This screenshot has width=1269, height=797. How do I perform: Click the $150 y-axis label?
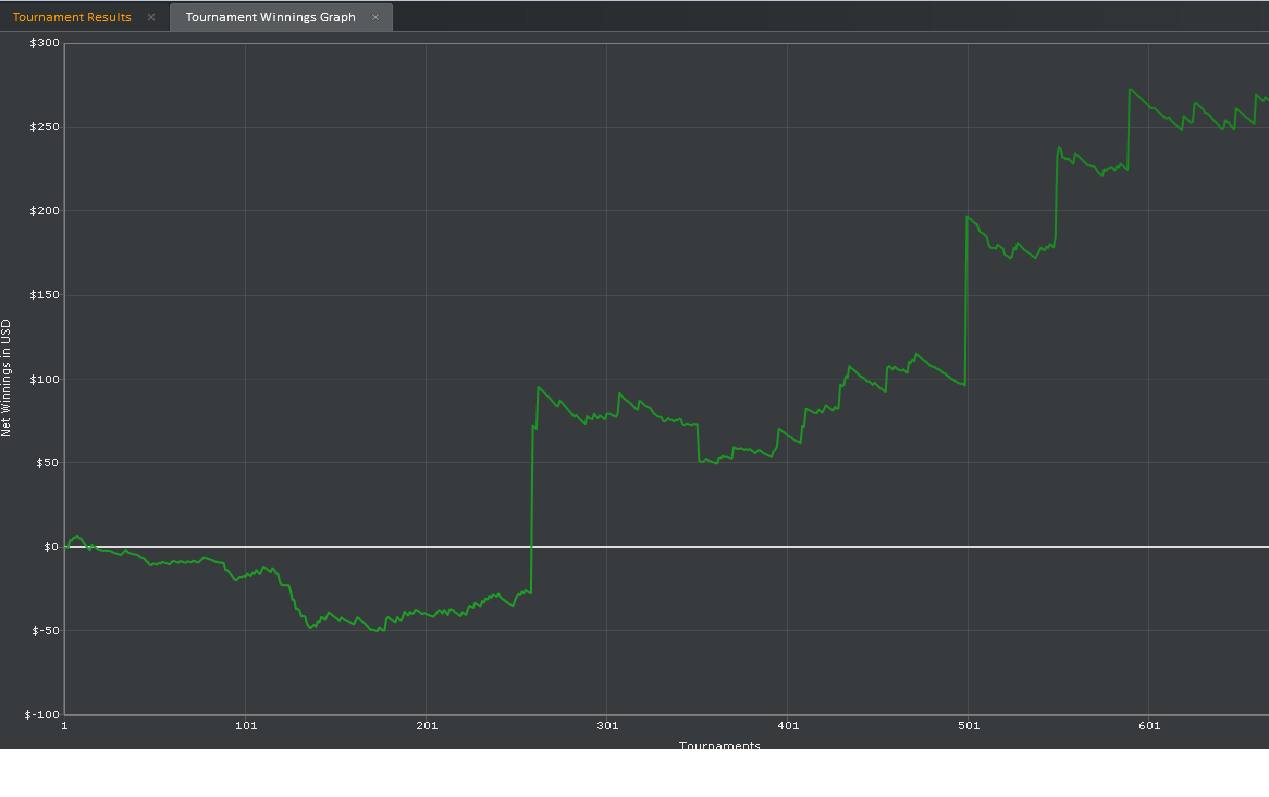45,295
